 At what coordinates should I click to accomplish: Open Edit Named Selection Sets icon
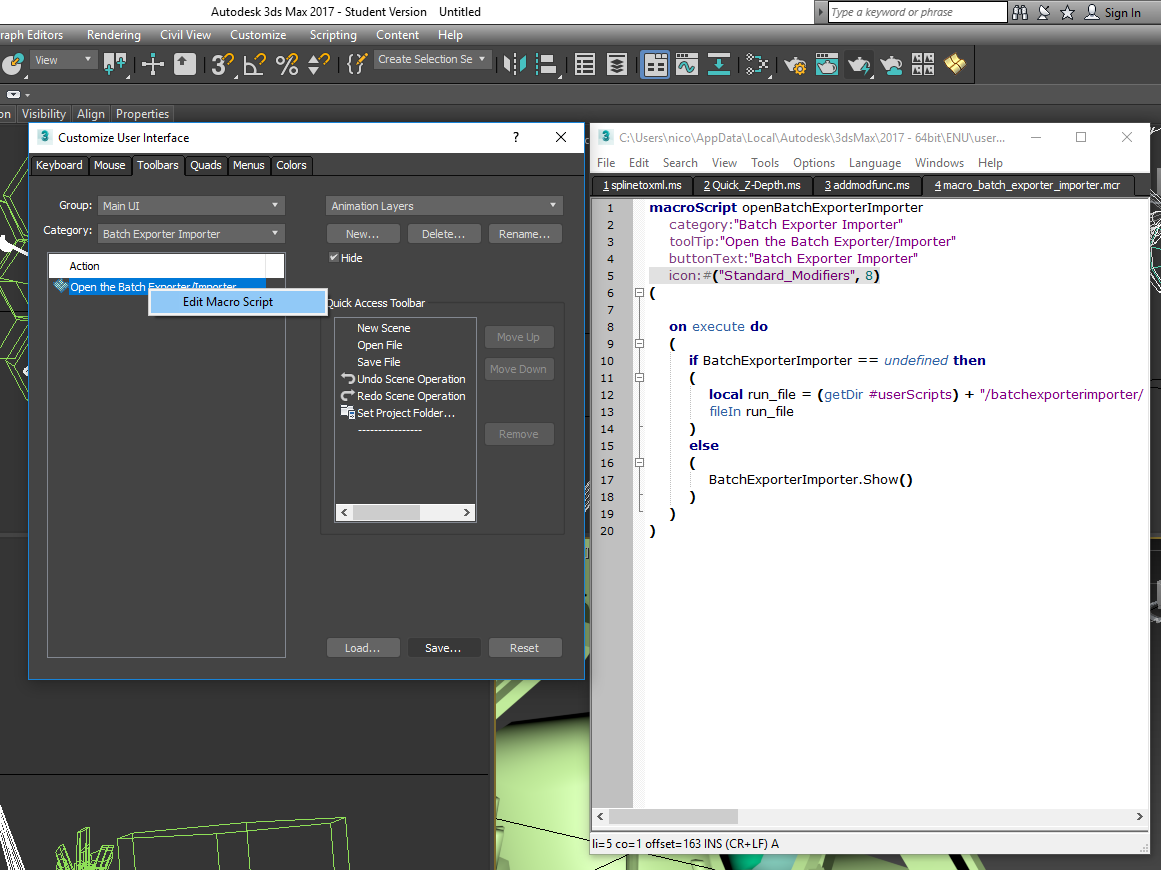pos(357,64)
